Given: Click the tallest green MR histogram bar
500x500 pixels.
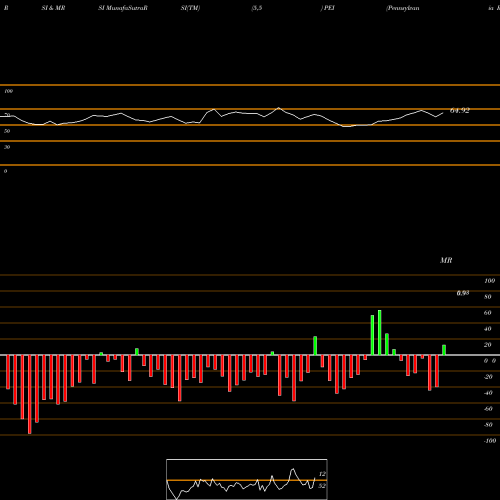Looking at the screenshot, I should click(379, 332).
